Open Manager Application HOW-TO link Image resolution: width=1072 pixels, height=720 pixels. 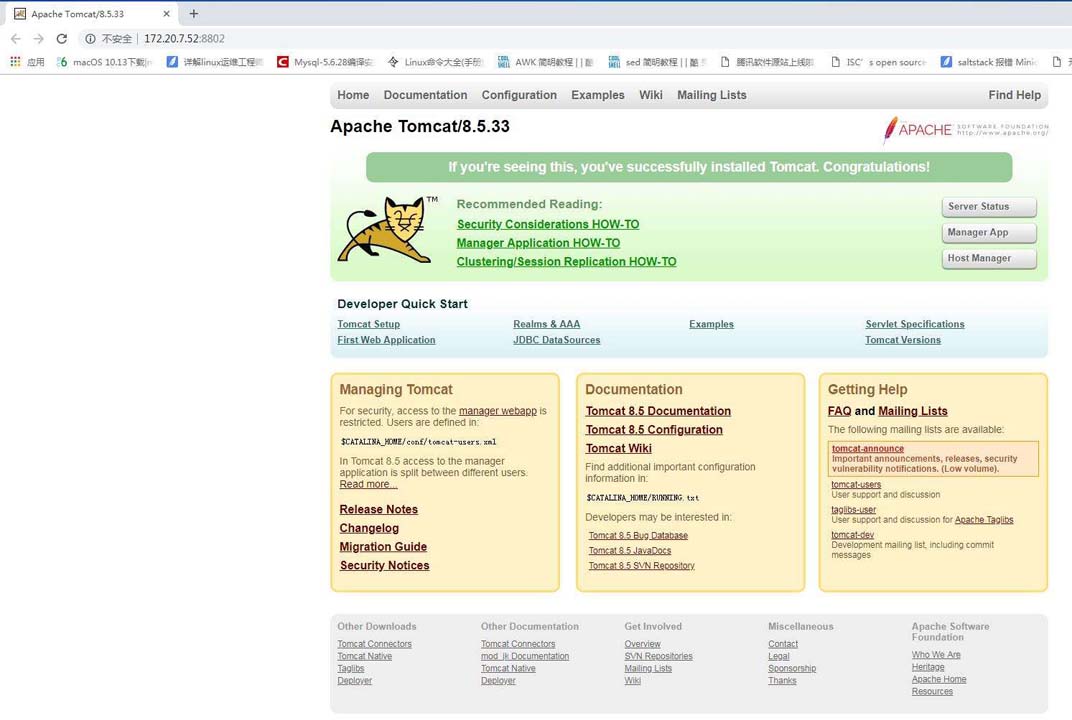pos(538,243)
